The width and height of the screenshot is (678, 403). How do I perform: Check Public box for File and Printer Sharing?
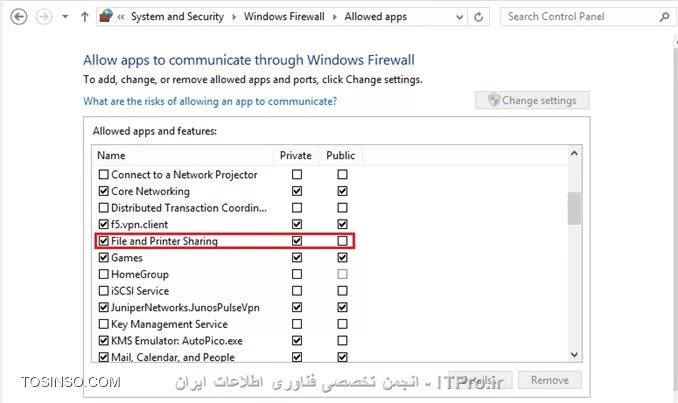342,241
